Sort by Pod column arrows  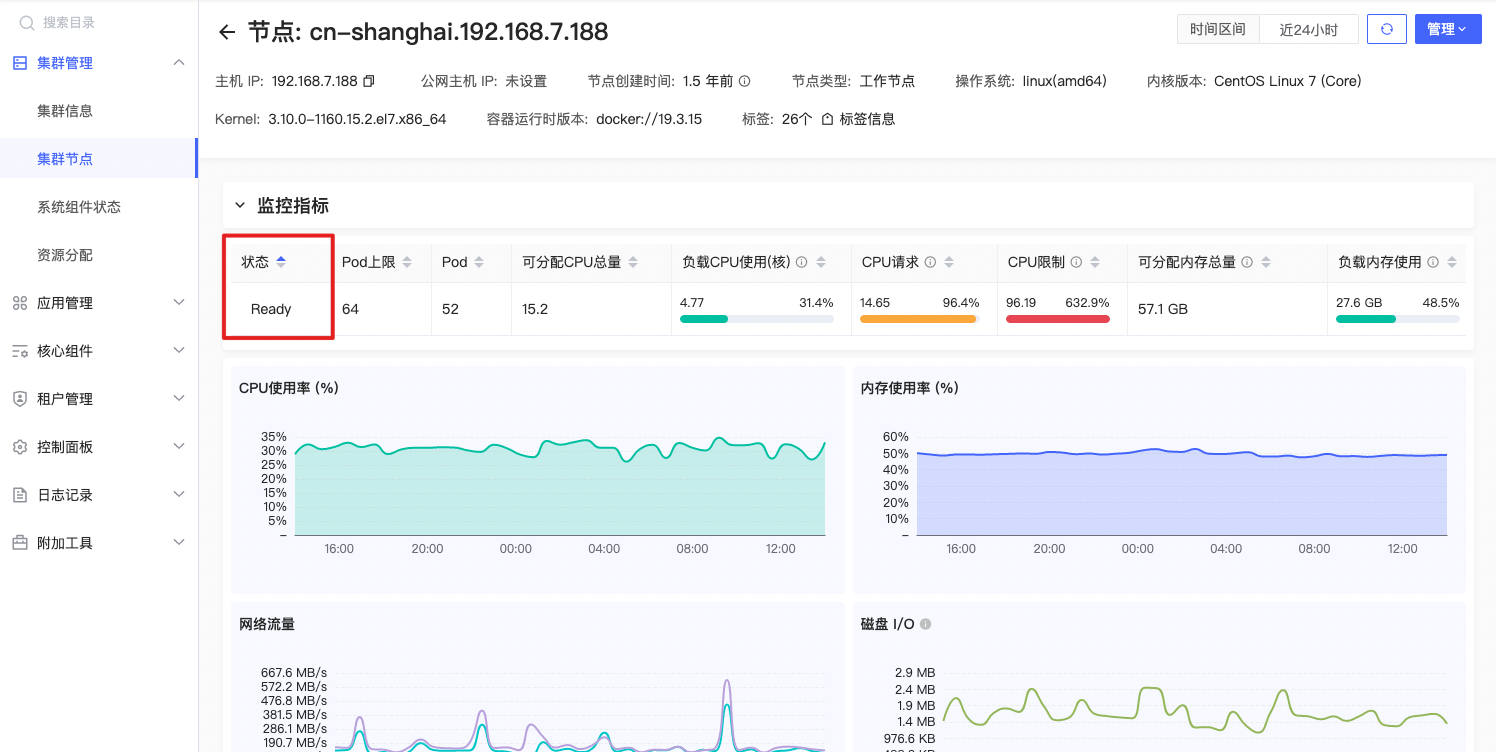pyautogui.click(x=479, y=262)
